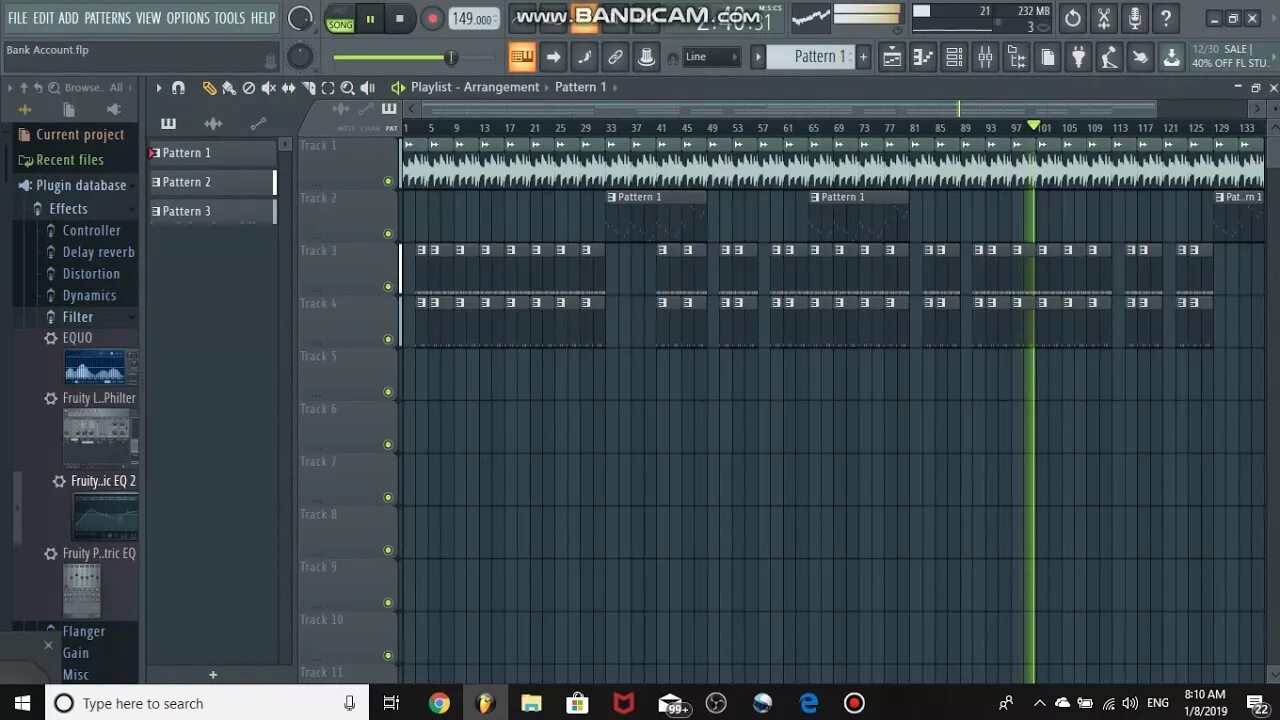
Task: Mute Track 1 with its green light
Action: pyautogui.click(x=388, y=181)
